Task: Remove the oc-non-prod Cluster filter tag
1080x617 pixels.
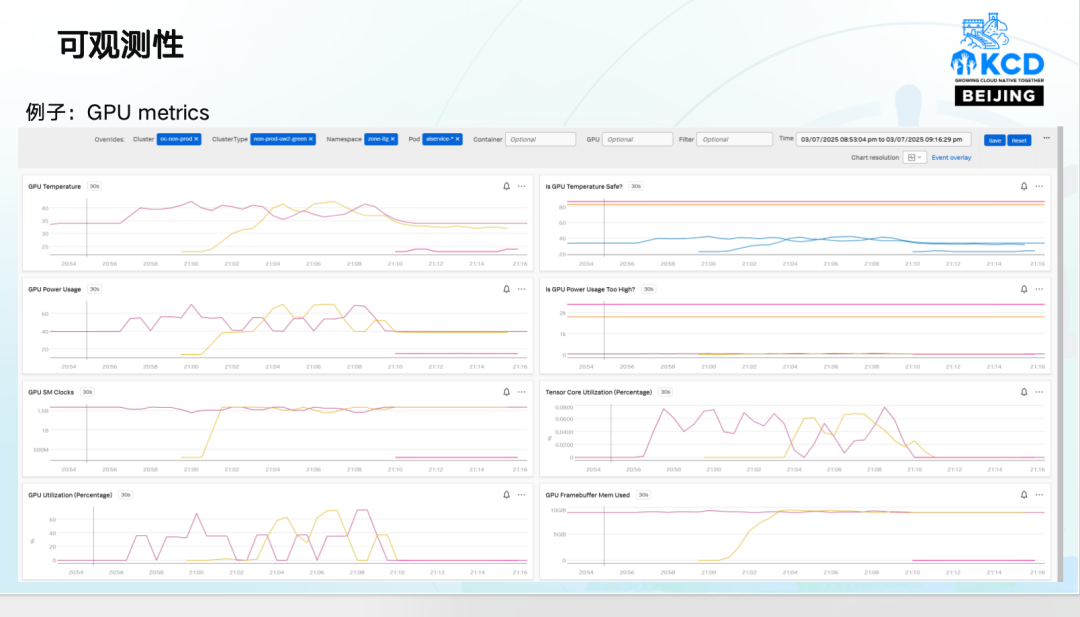Action: click(197, 140)
